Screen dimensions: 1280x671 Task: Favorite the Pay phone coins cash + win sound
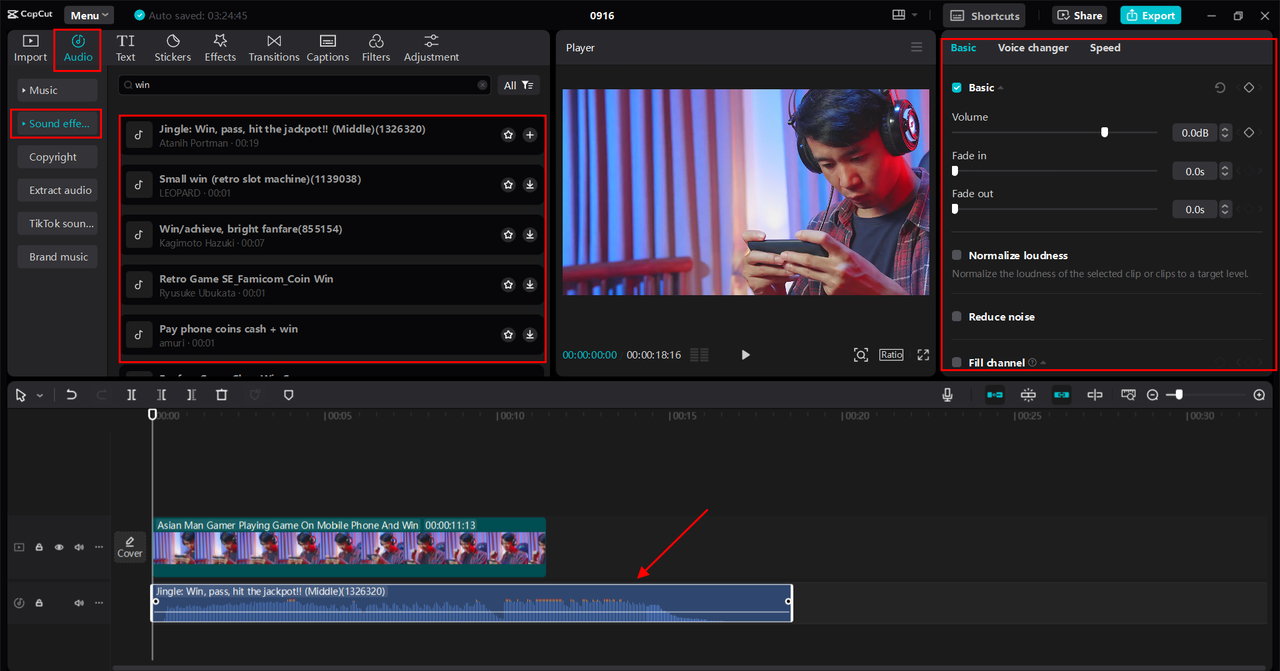click(x=508, y=334)
